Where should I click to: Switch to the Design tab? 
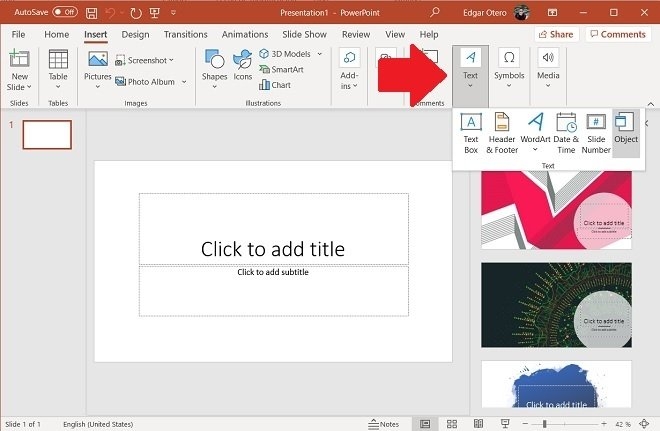(x=135, y=34)
